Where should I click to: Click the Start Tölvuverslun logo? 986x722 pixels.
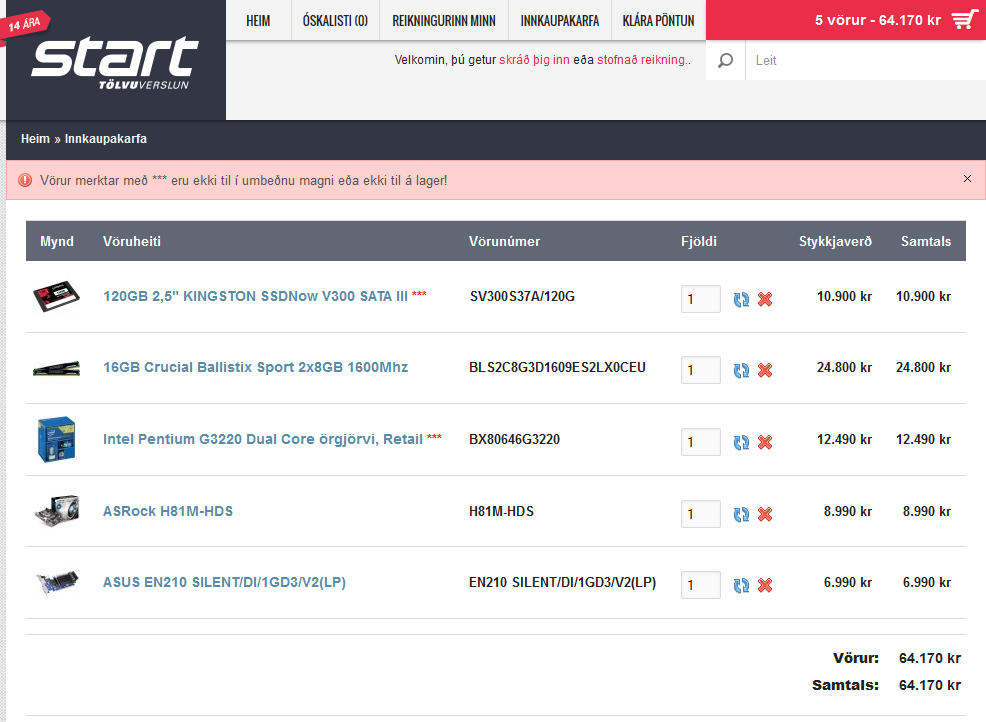tap(114, 62)
